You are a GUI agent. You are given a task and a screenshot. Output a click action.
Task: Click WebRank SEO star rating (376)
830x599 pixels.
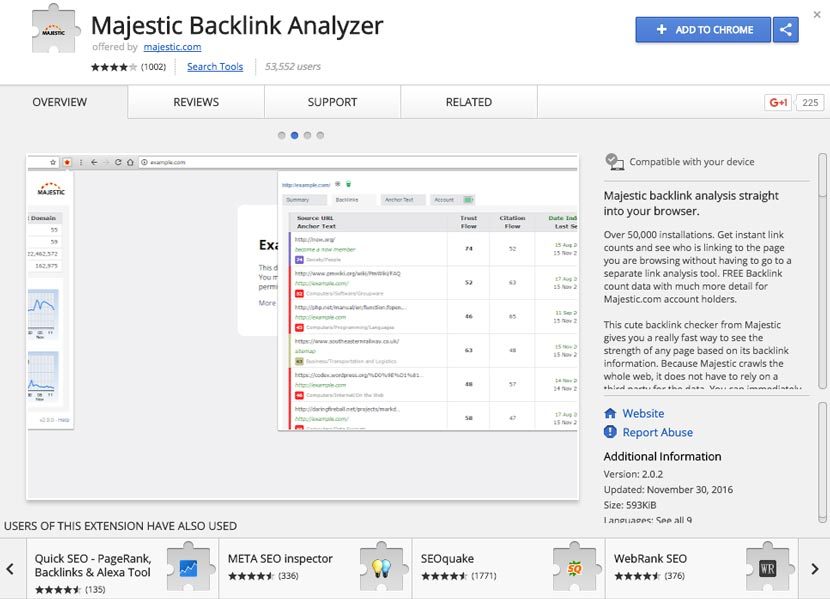click(649, 576)
